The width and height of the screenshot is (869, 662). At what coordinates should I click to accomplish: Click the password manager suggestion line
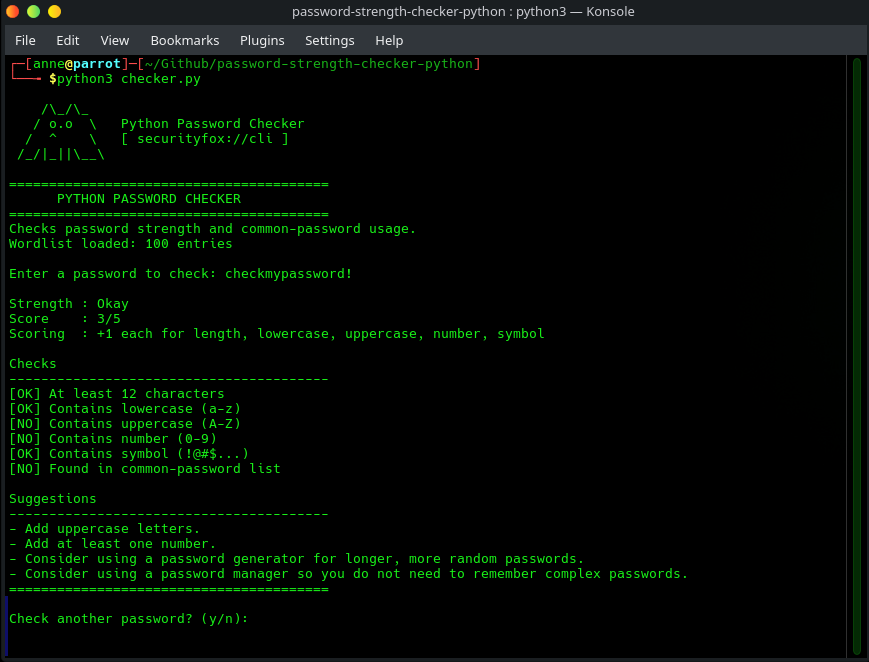349,573
